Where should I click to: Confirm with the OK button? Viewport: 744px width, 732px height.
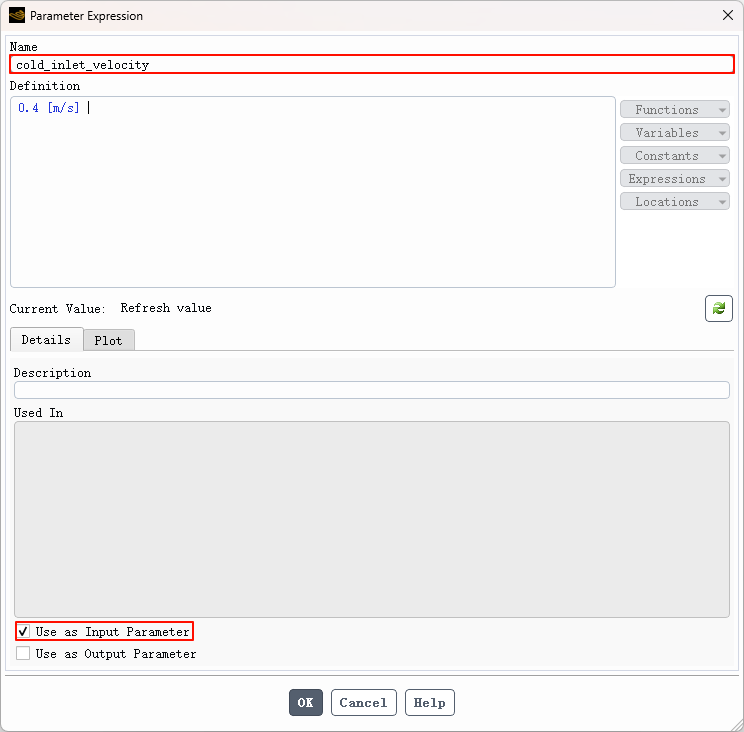pyautogui.click(x=306, y=702)
